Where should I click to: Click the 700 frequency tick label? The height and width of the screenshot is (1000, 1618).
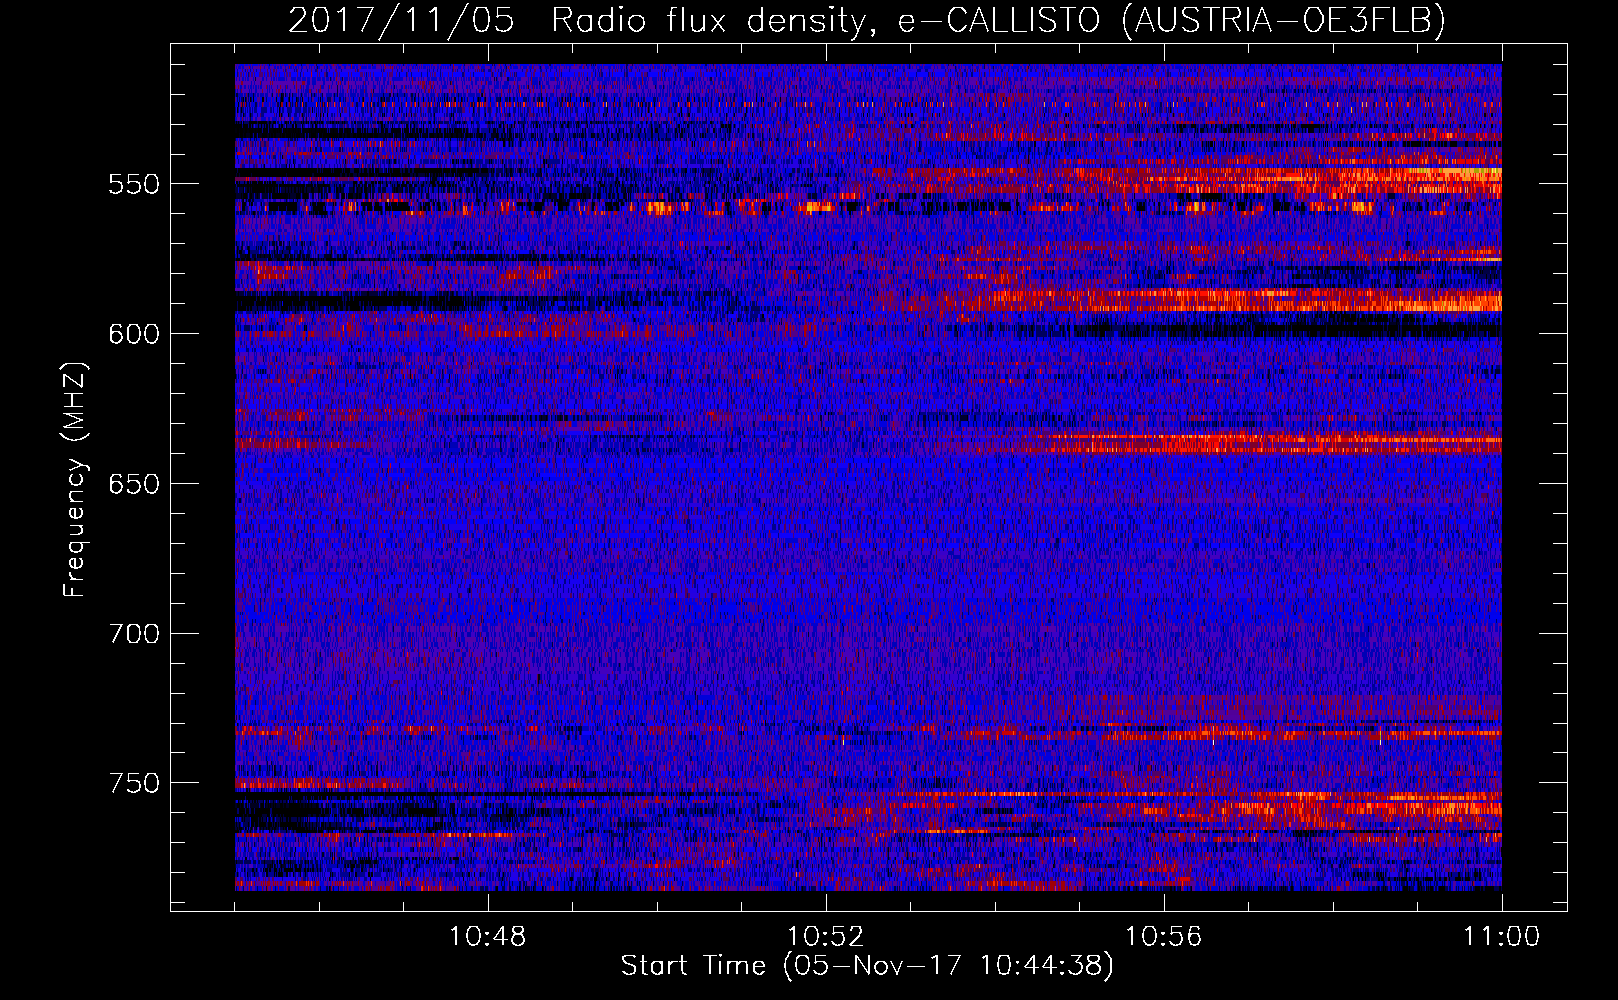134,634
